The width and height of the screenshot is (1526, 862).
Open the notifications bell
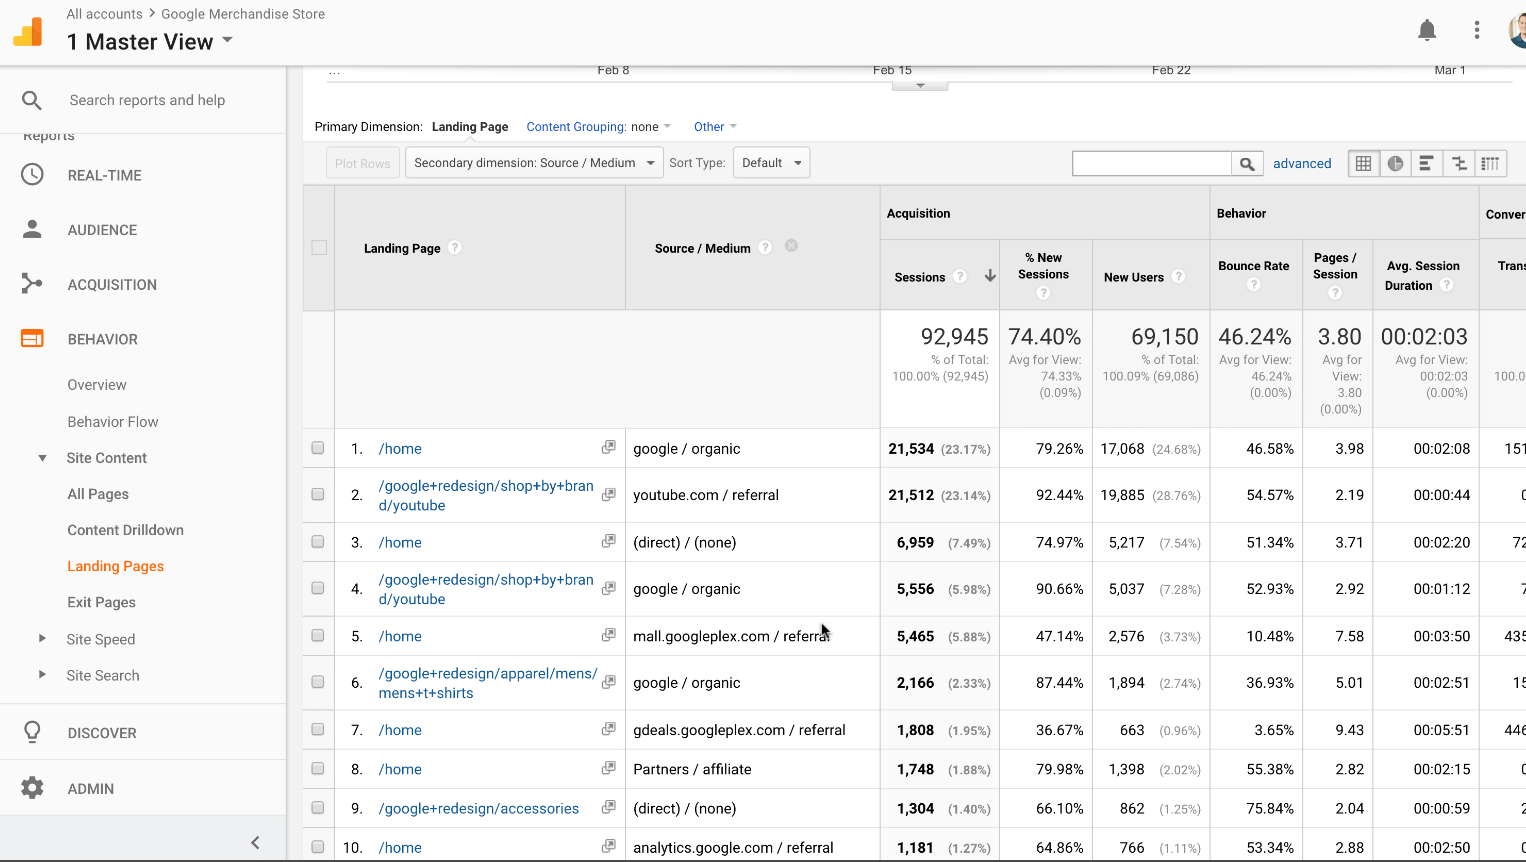click(x=1427, y=30)
